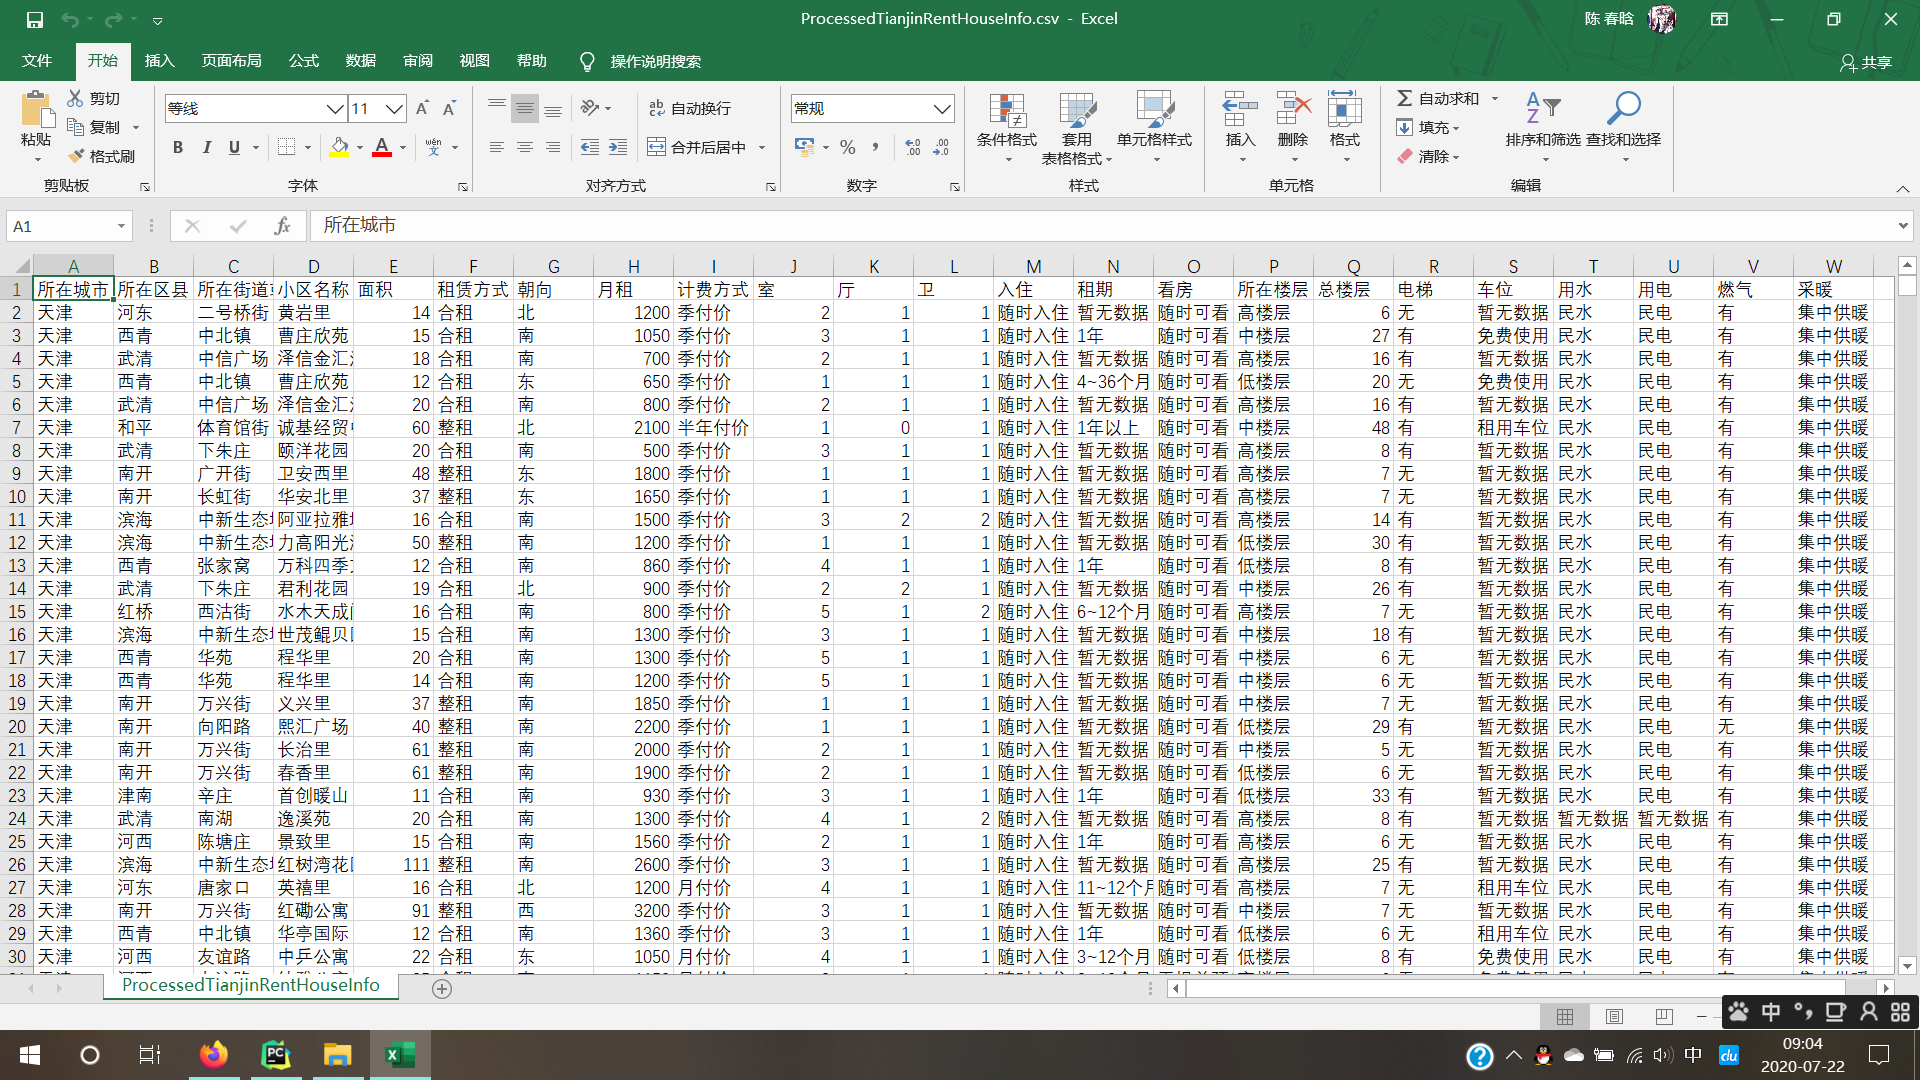Image resolution: width=1920 pixels, height=1080 pixels.
Task: Click the Conditional Formatting icon
Action: 1006,113
